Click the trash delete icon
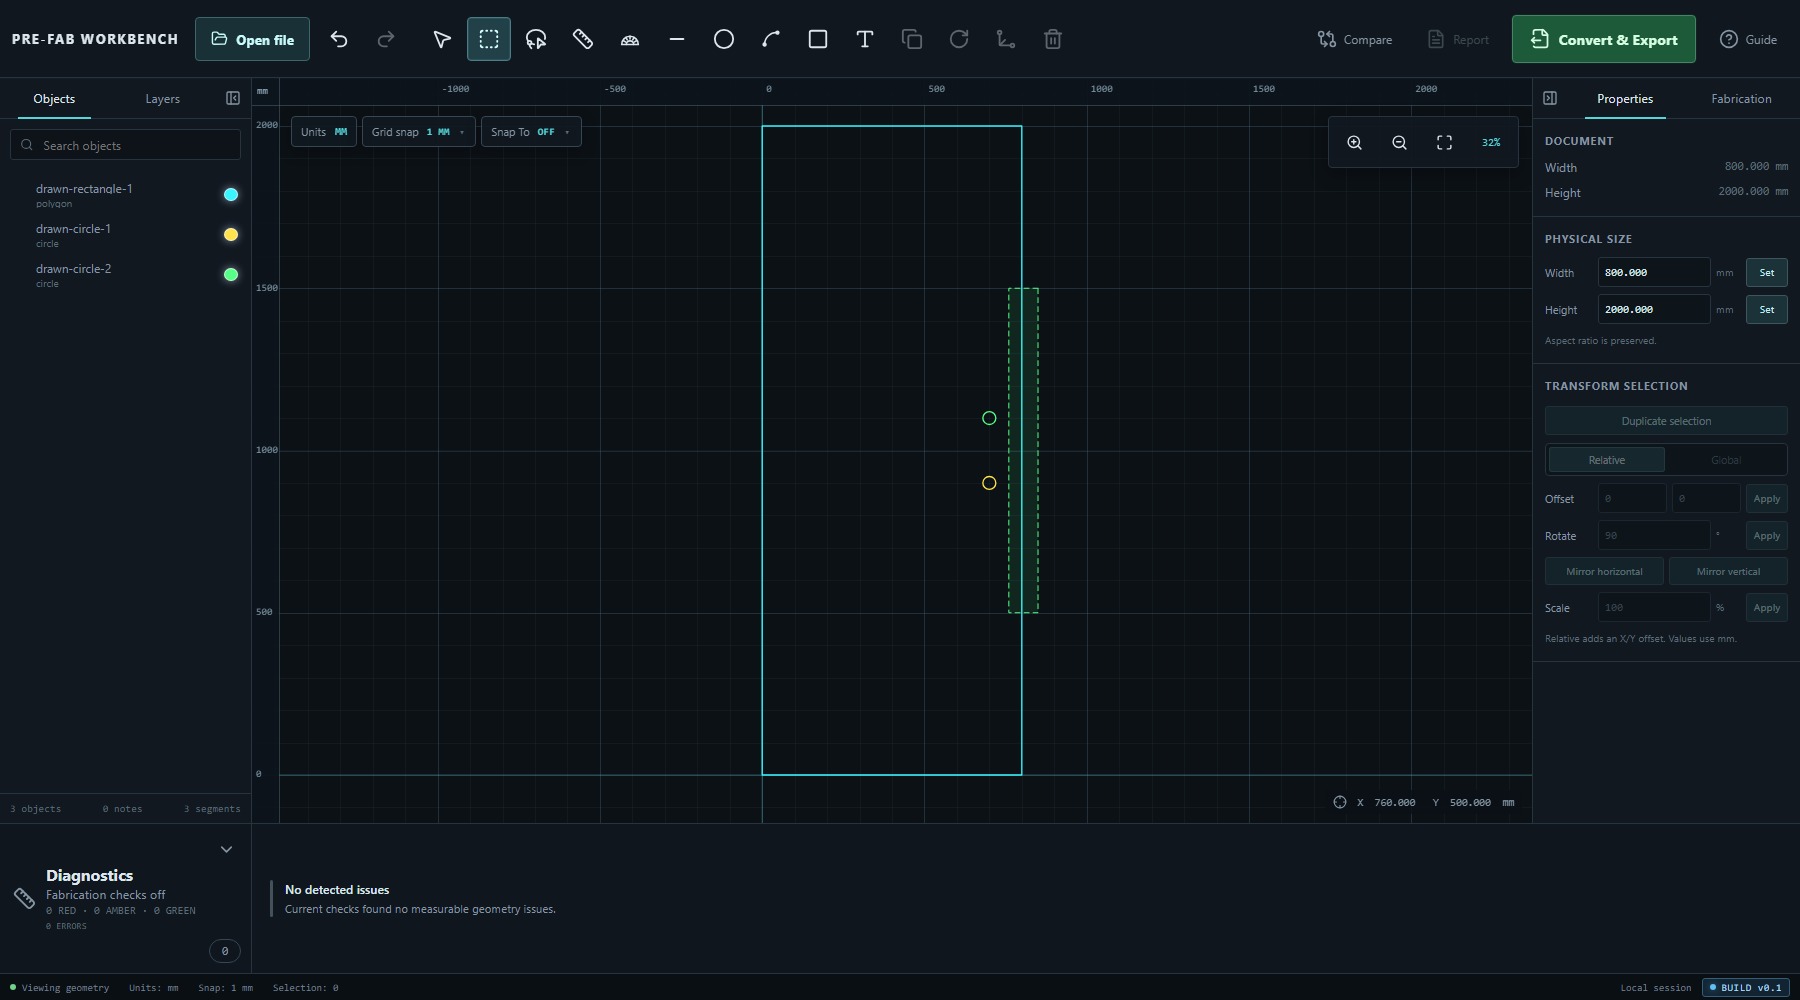 pyautogui.click(x=1053, y=39)
